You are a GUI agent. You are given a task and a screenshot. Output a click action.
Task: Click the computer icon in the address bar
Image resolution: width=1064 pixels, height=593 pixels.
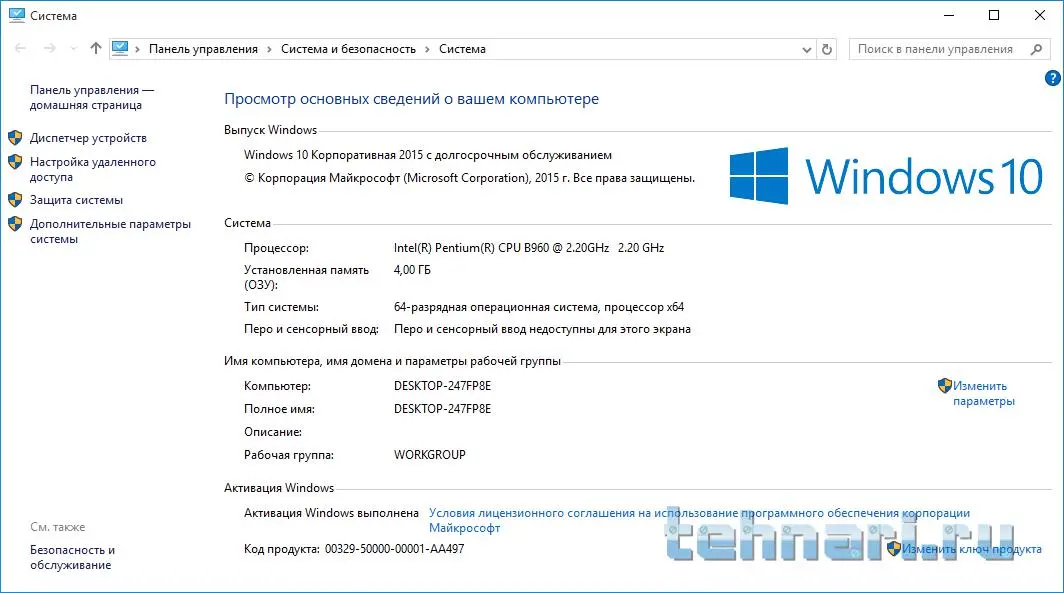[120, 48]
